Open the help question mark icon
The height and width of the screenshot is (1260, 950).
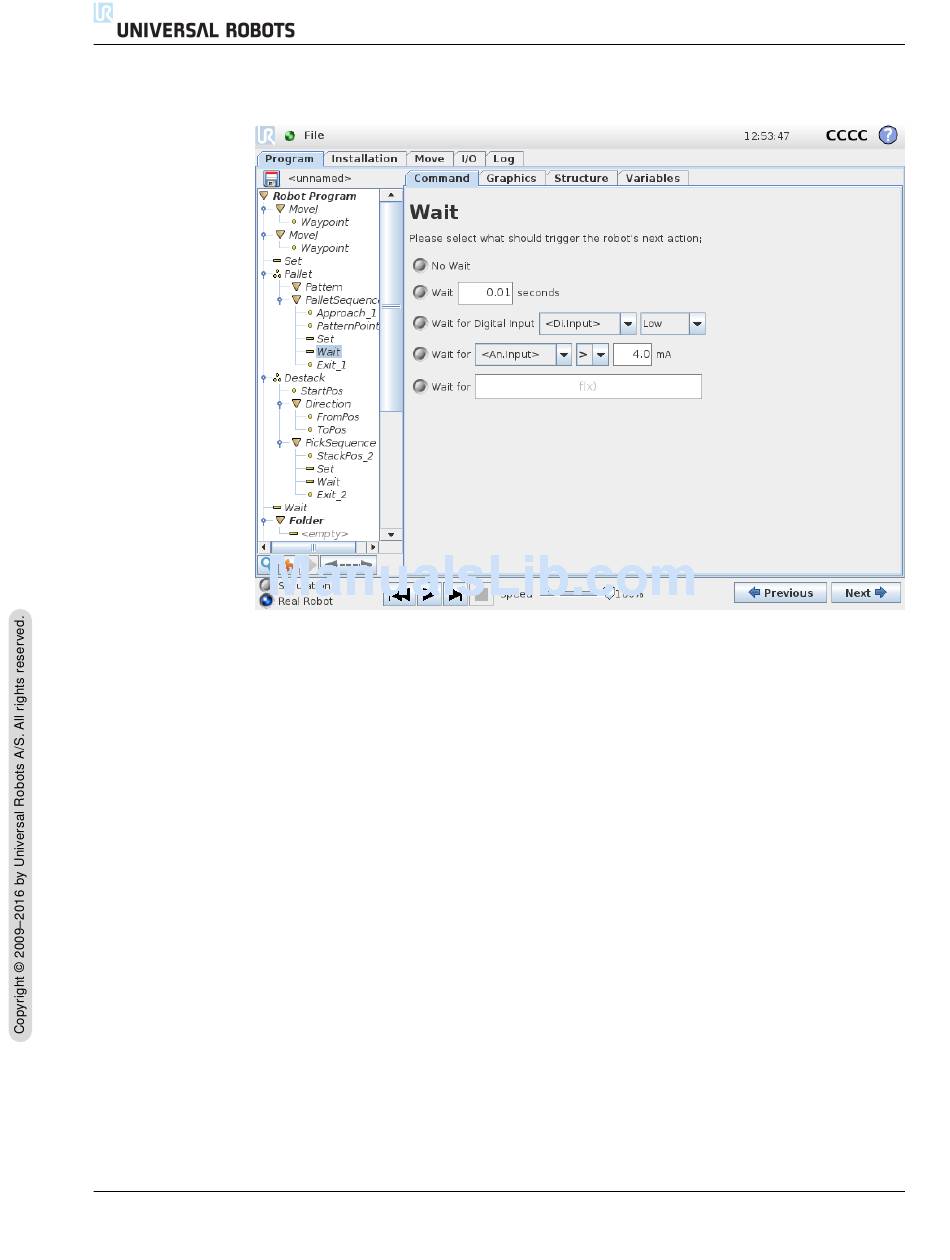click(x=888, y=135)
